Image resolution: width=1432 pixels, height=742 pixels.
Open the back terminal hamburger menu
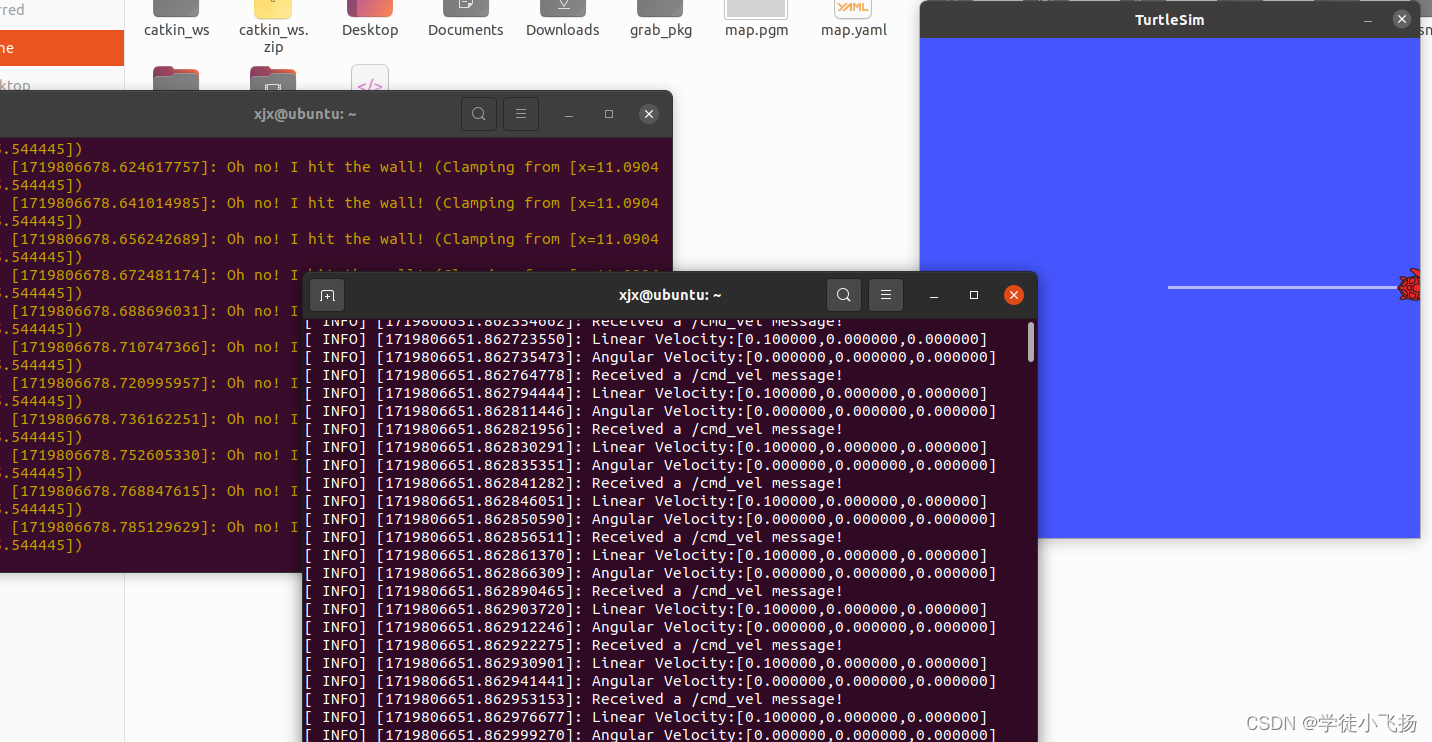click(520, 113)
